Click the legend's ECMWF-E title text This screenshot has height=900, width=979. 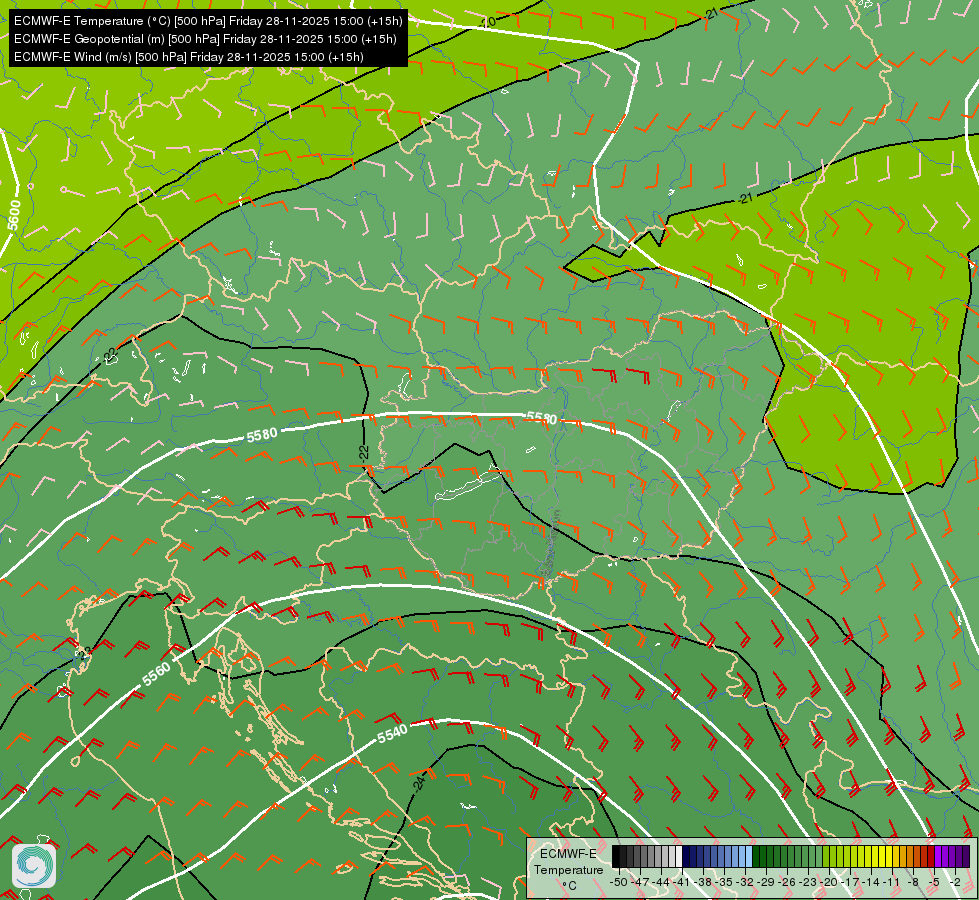pos(568,854)
